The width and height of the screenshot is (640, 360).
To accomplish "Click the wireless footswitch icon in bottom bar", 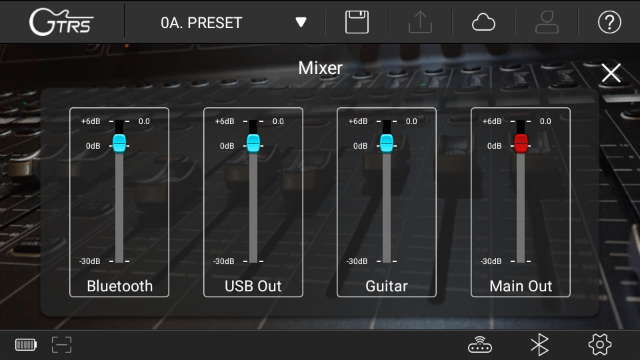I will 480,345.
